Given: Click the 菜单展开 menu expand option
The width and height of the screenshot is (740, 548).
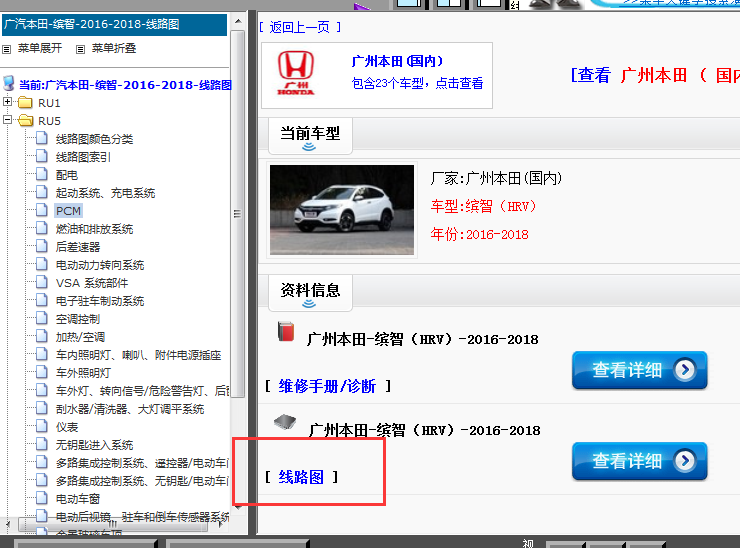Looking at the screenshot, I should [x=40, y=48].
